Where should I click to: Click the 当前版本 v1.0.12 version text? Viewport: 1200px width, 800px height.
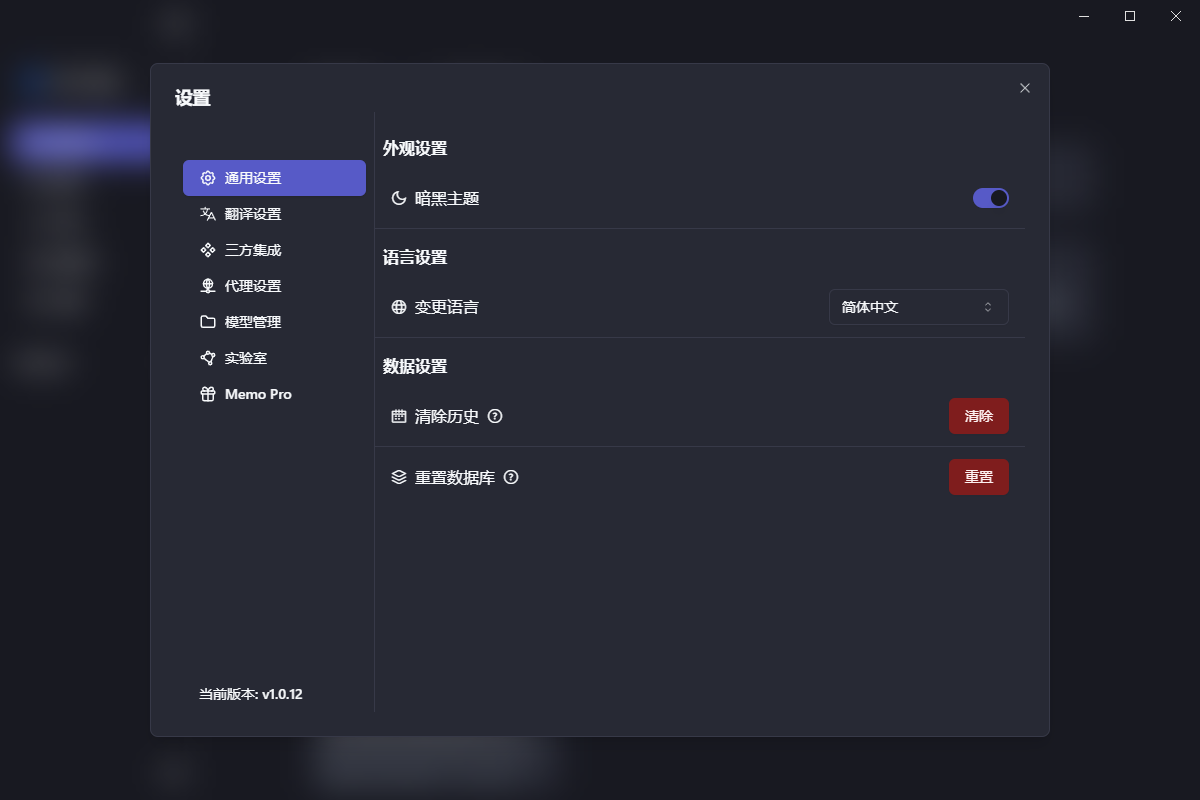tap(251, 694)
